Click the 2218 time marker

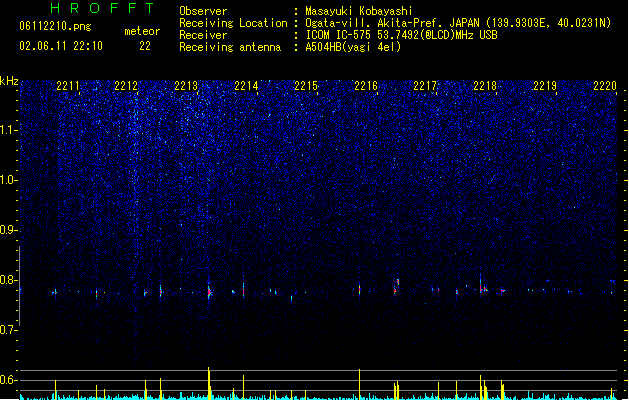pyautogui.click(x=485, y=86)
